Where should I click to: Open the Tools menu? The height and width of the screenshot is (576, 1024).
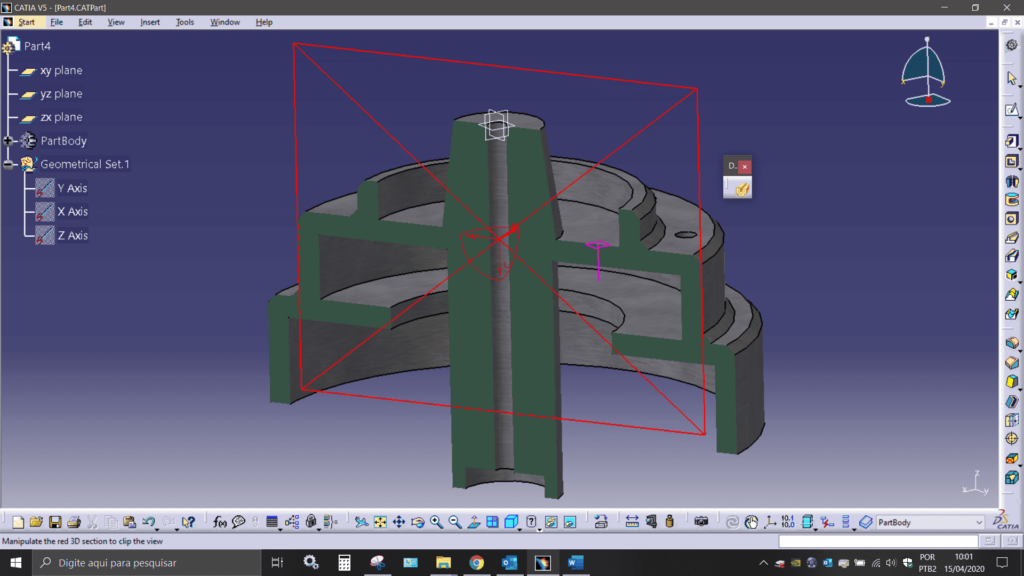[185, 22]
